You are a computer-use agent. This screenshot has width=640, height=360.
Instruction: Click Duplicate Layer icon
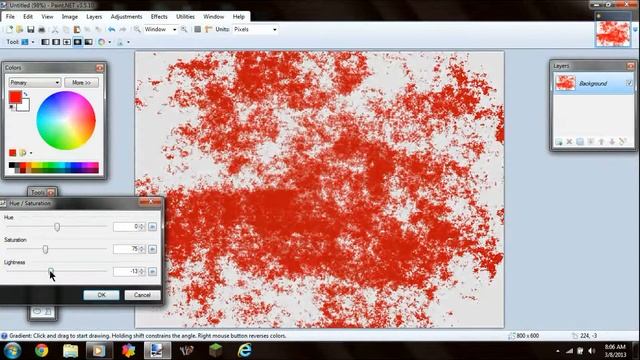pos(580,142)
